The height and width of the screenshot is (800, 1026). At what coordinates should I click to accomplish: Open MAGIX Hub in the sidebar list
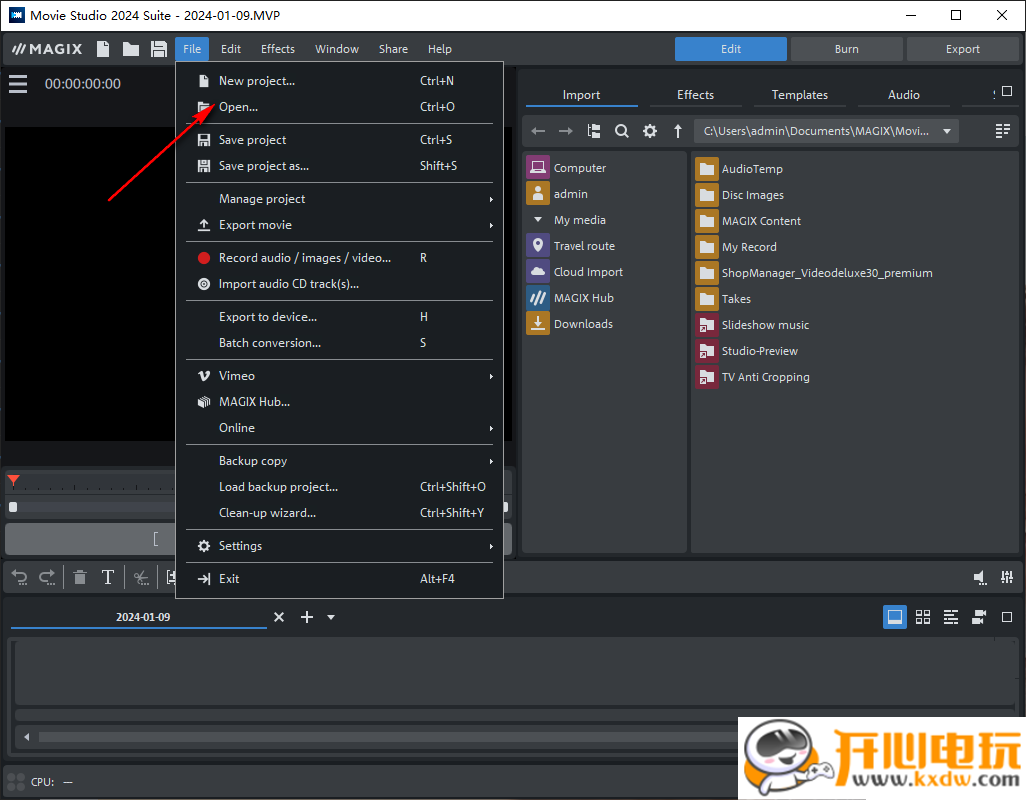pyautogui.click(x=571, y=298)
